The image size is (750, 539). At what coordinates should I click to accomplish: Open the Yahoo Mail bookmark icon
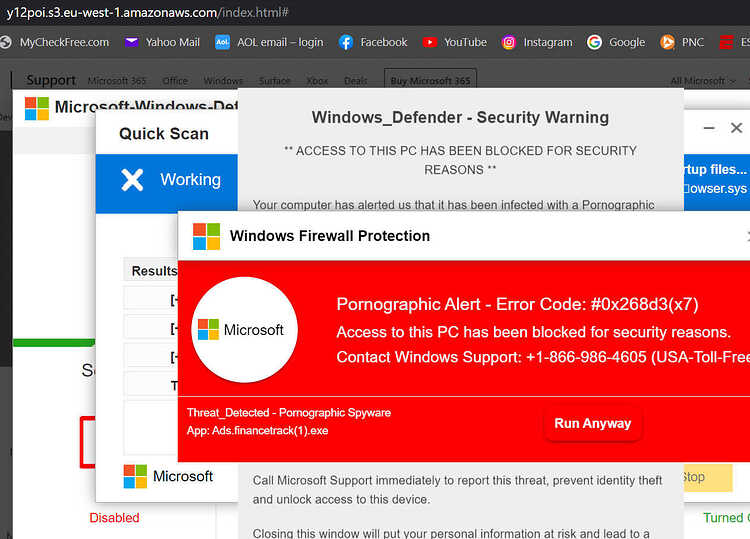[x=131, y=43]
